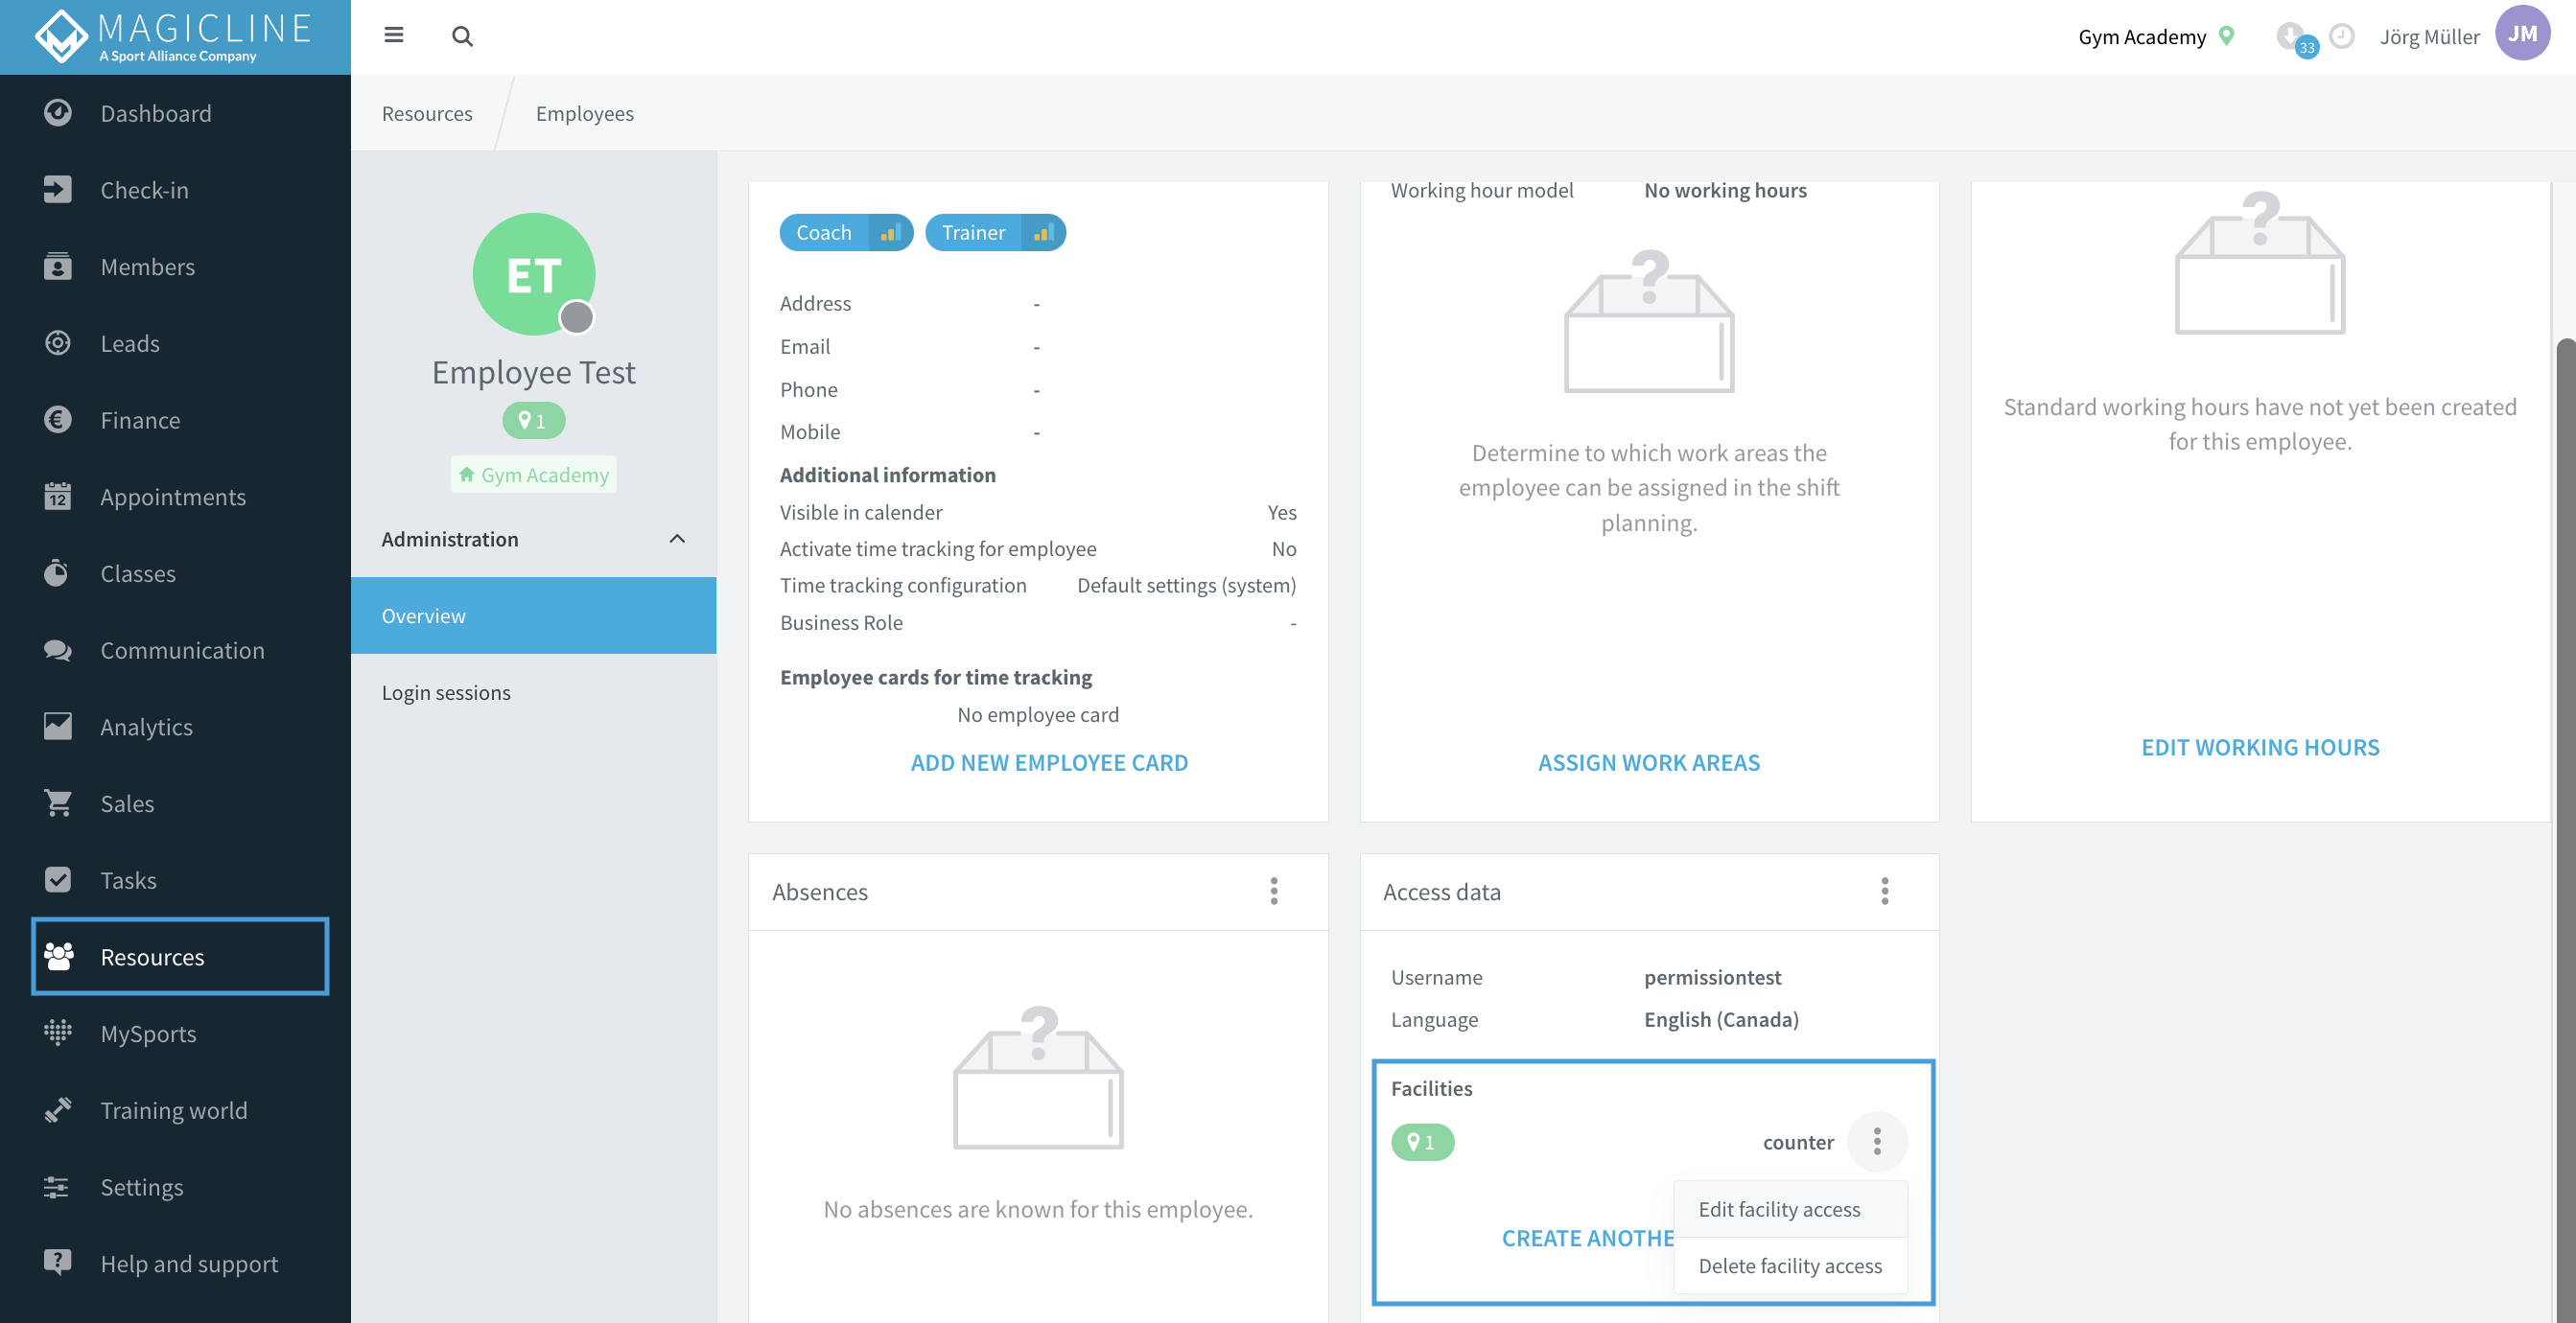The height and width of the screenshot is (1323, 2576).
Task: Select Edit facility access
Action: [1790, 1209]
